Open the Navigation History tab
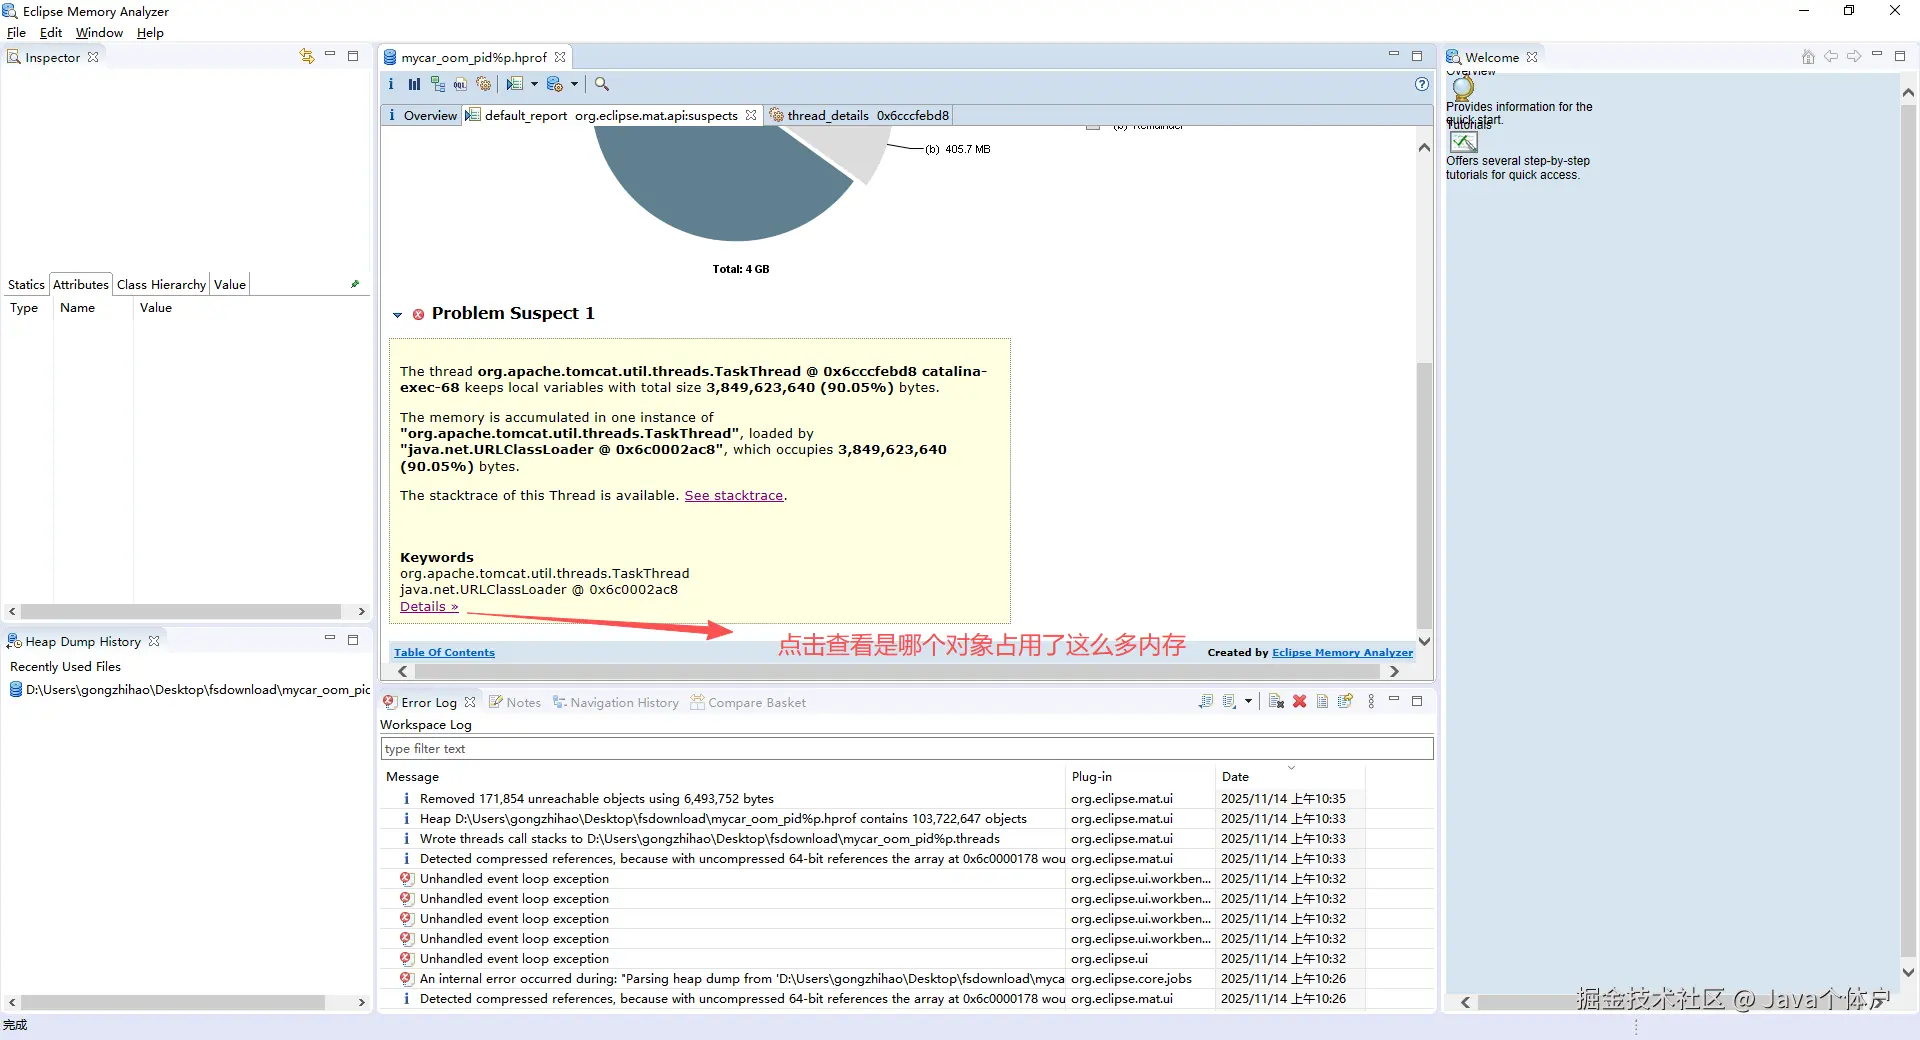This screenshot has width=1920, height=1040. coord(616,702)
